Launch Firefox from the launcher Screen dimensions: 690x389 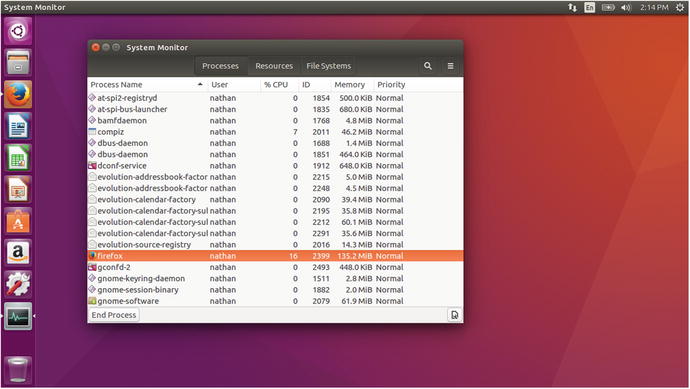click(x=18, y=94)
